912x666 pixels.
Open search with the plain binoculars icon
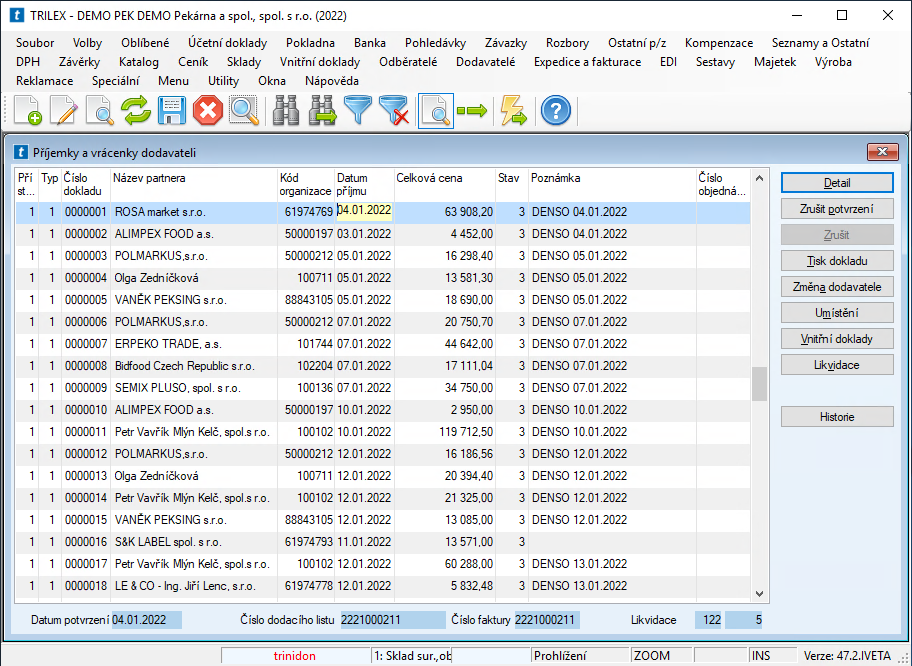click(286, 110)
